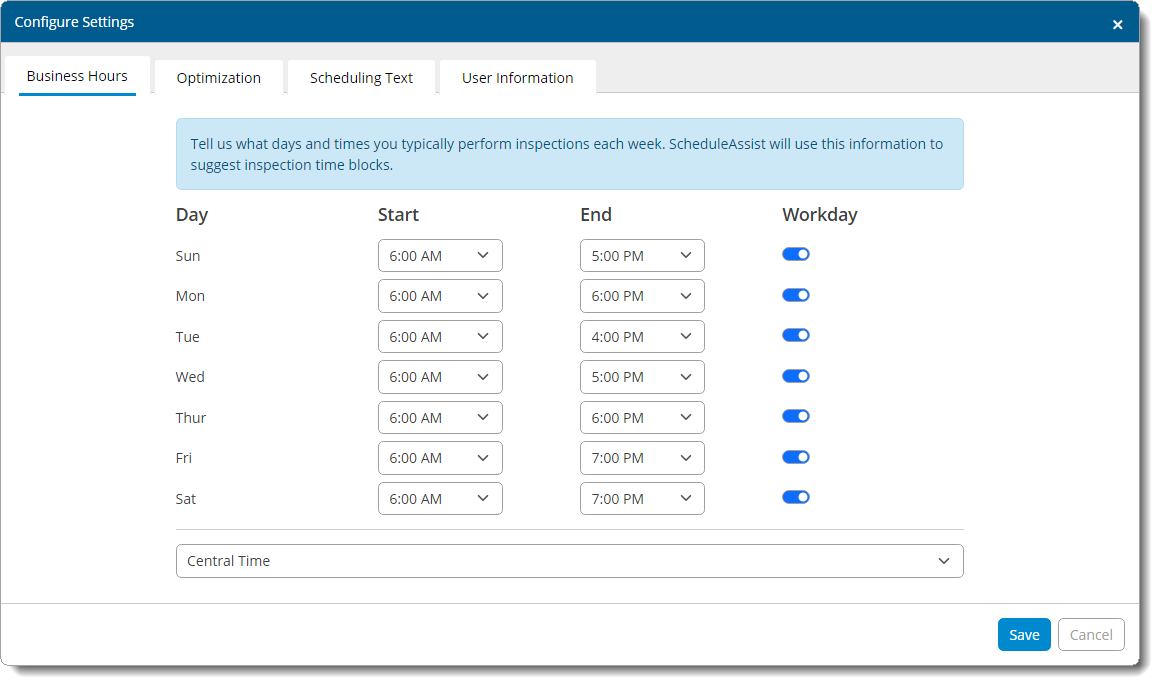The image size is (1160, 686).
Task: Toggle the Sunday workday switch
Action: click(795, 255)
